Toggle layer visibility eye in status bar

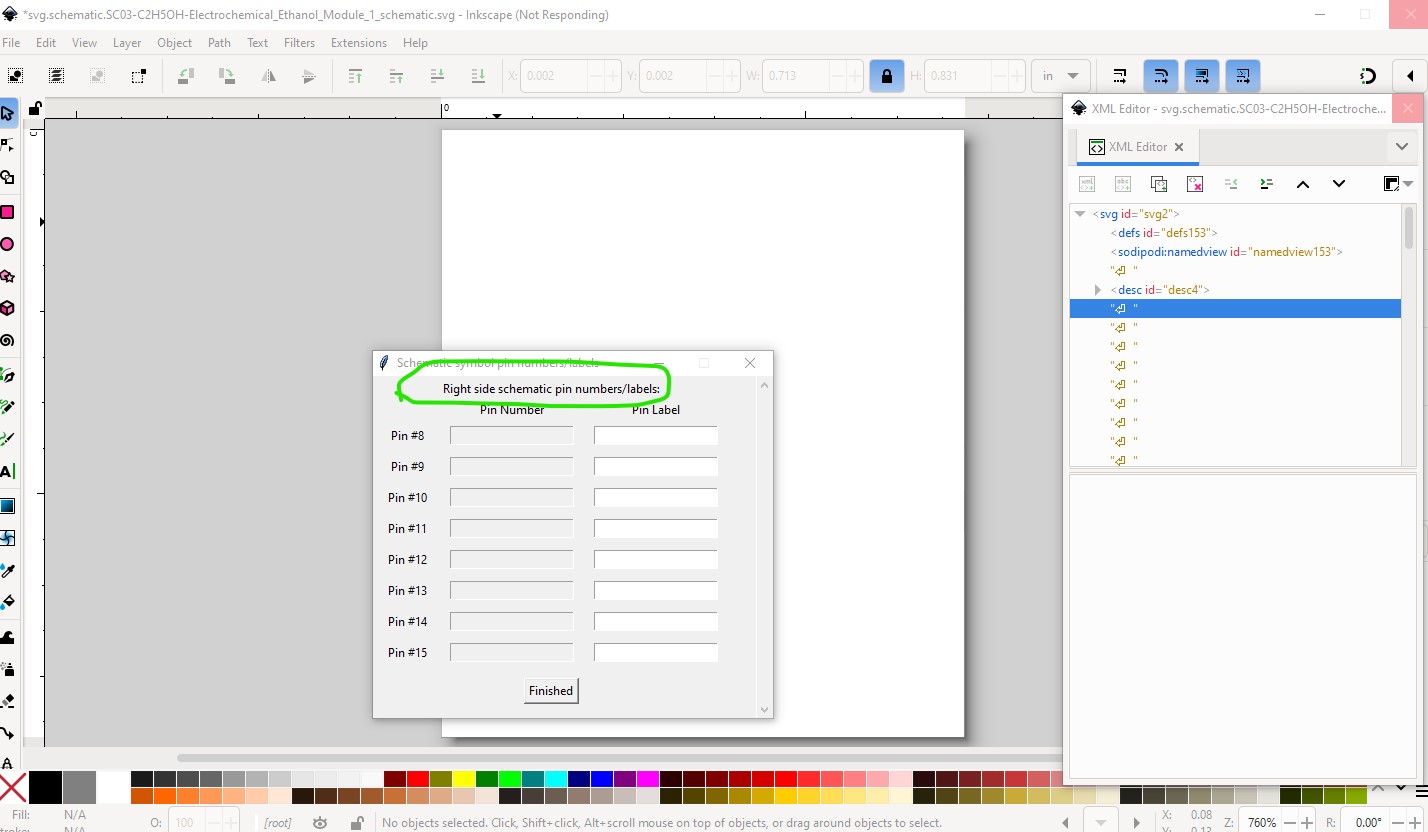point(320,823)
